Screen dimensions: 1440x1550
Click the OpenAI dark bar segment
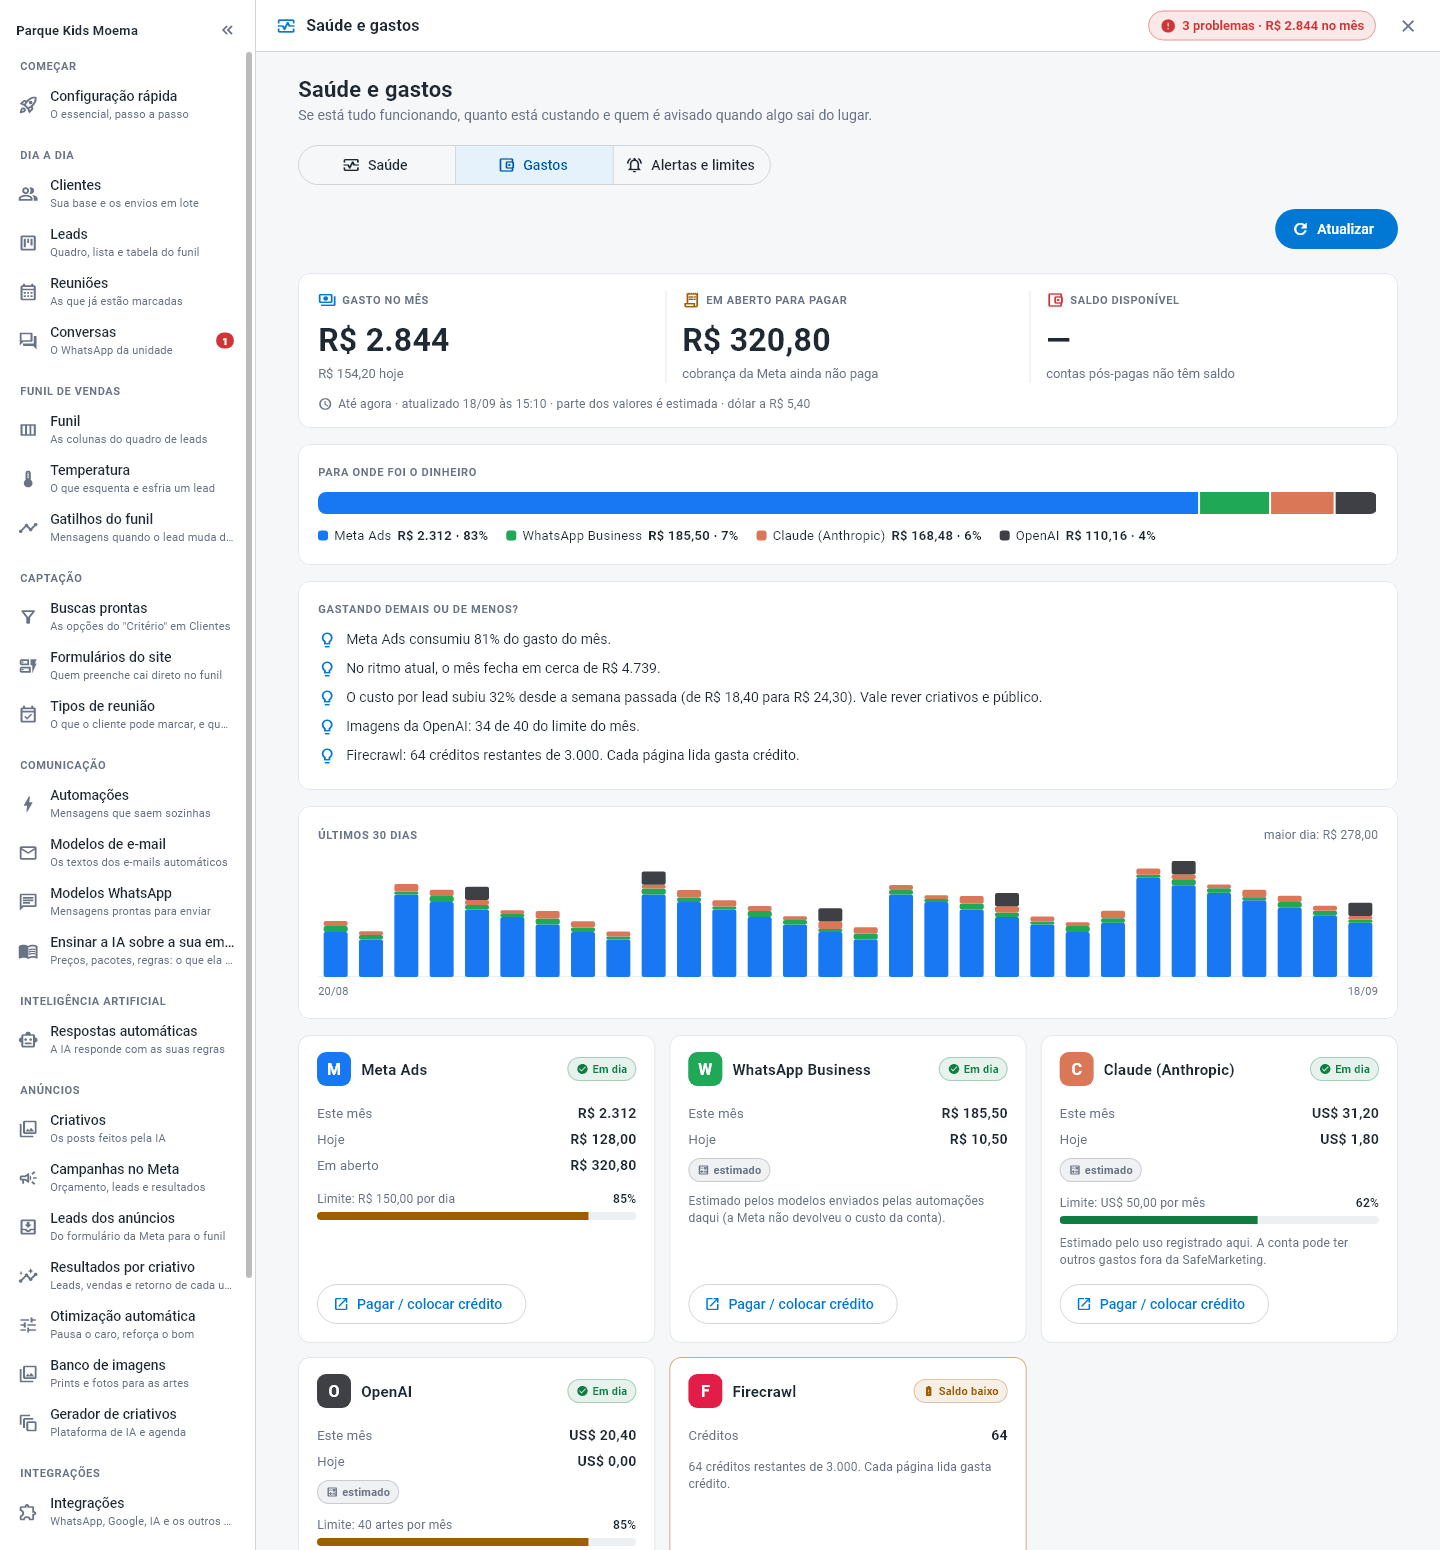(1356, 503)
